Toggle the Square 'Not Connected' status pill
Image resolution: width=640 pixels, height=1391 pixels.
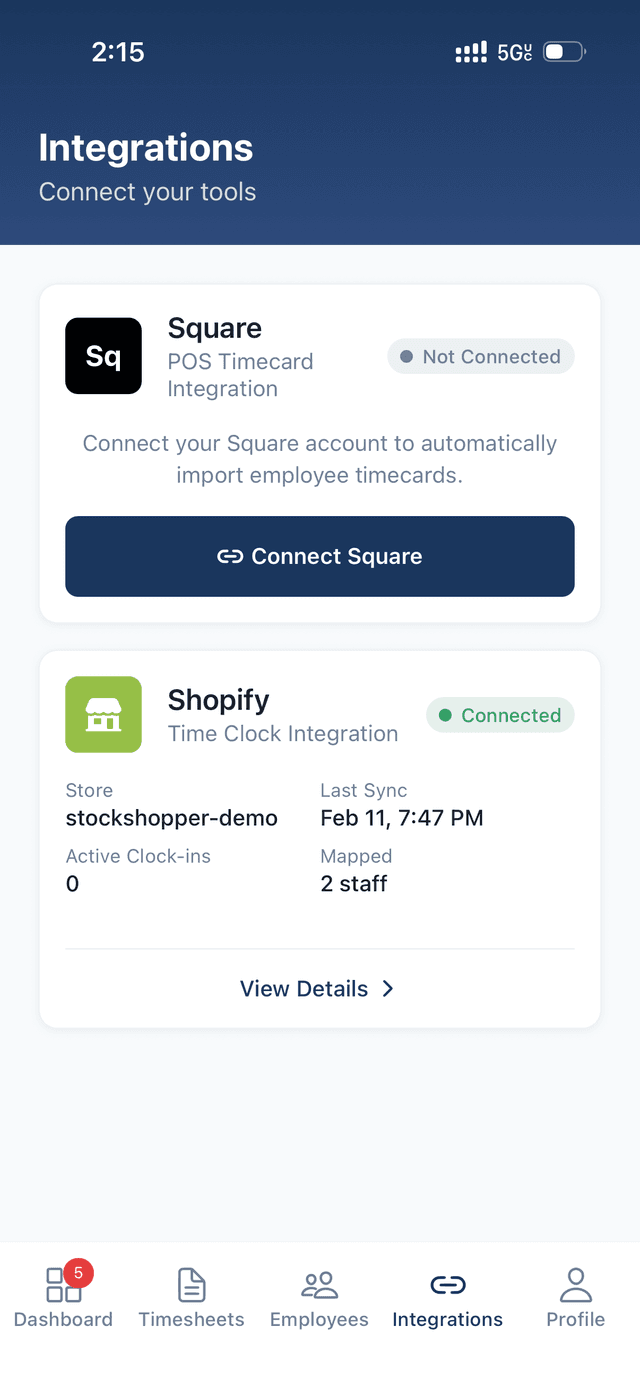click(x=481, y=356)
